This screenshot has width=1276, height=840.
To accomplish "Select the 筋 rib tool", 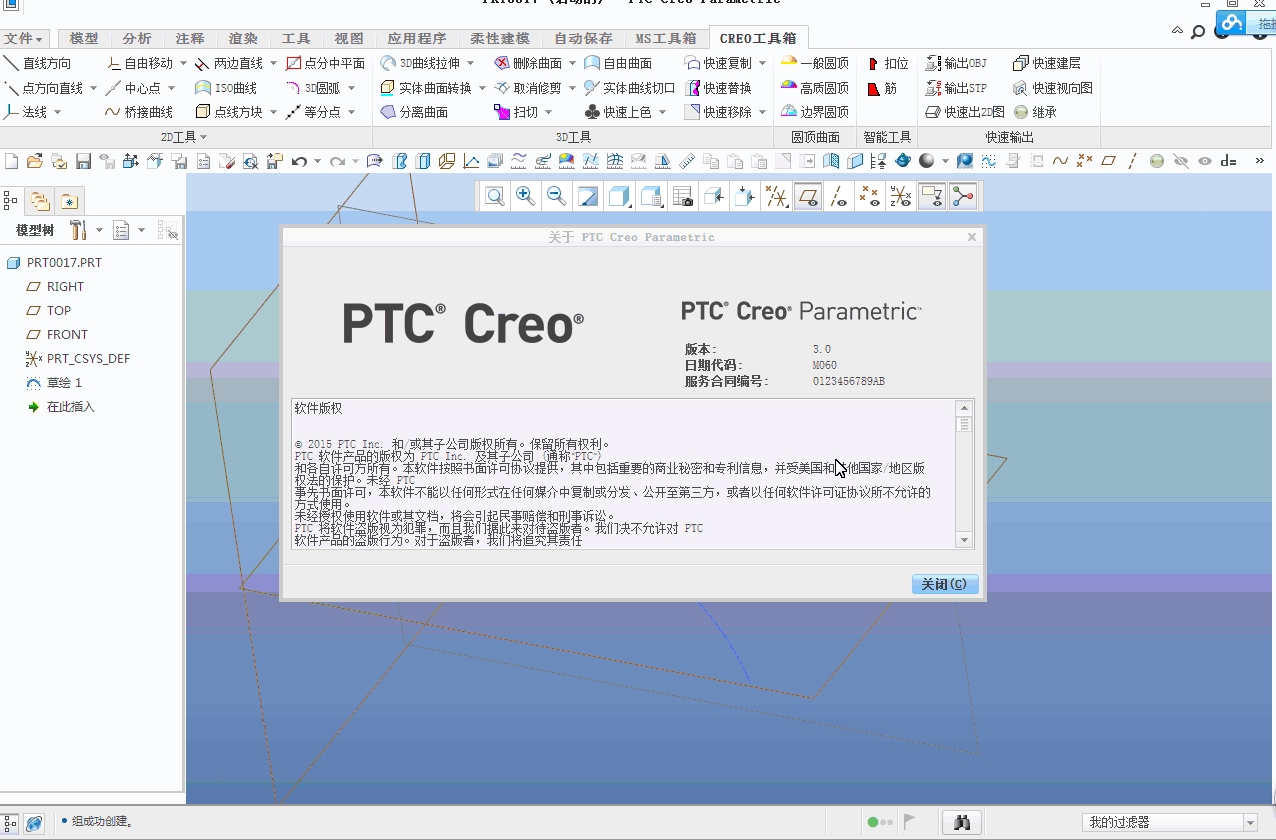I will 882,88.
